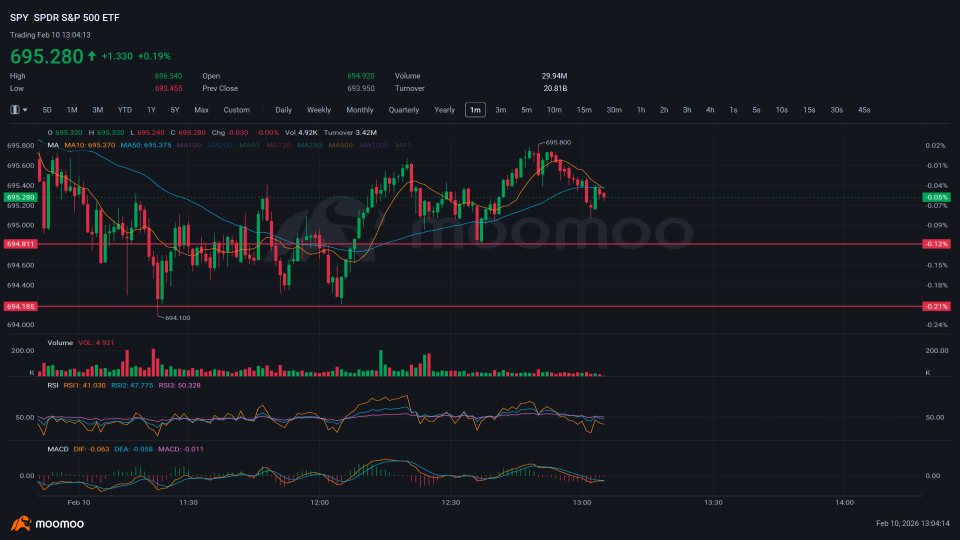
Task: Switch to YTD range
Action: (x=125, y=110)
